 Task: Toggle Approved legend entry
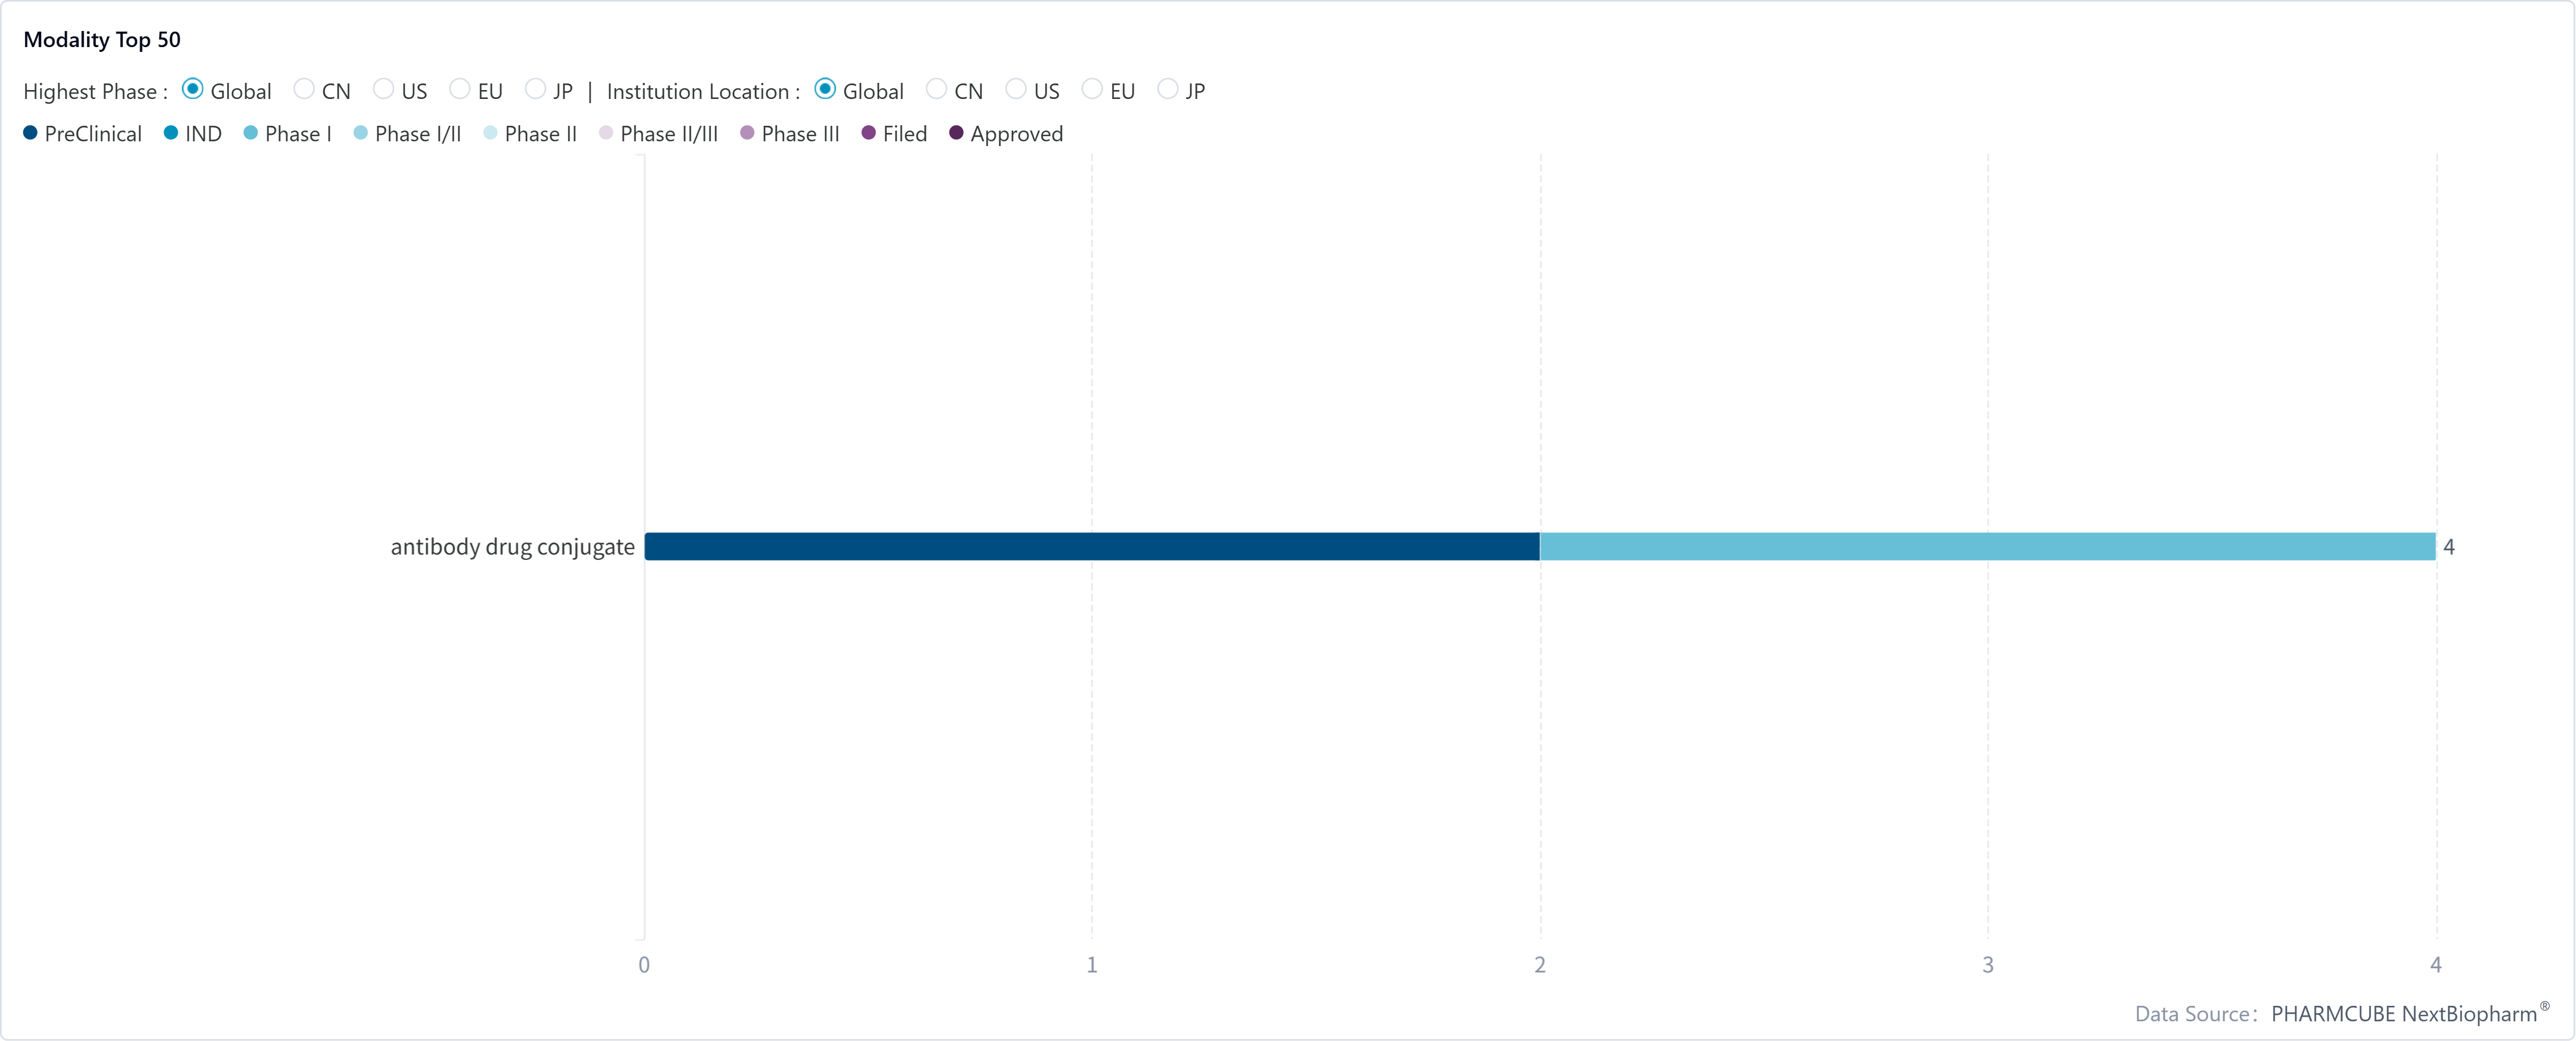(x=1006, y=134)
